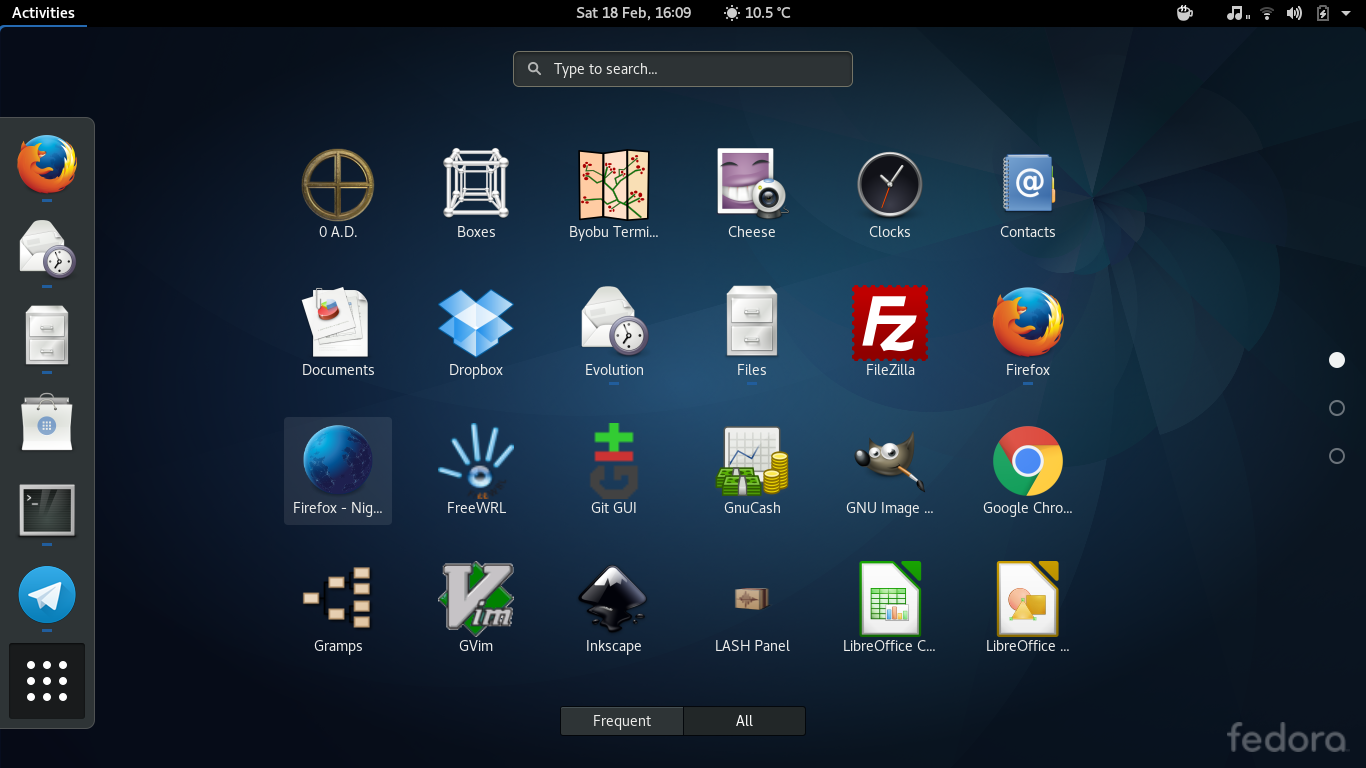Go to third app page indicator
Screen dimensions: 1366x768
click(1337, 456)
